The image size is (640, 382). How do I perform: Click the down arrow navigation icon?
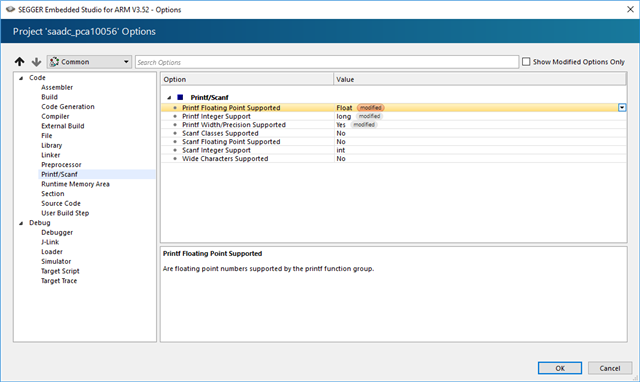[x=36, y=62]
